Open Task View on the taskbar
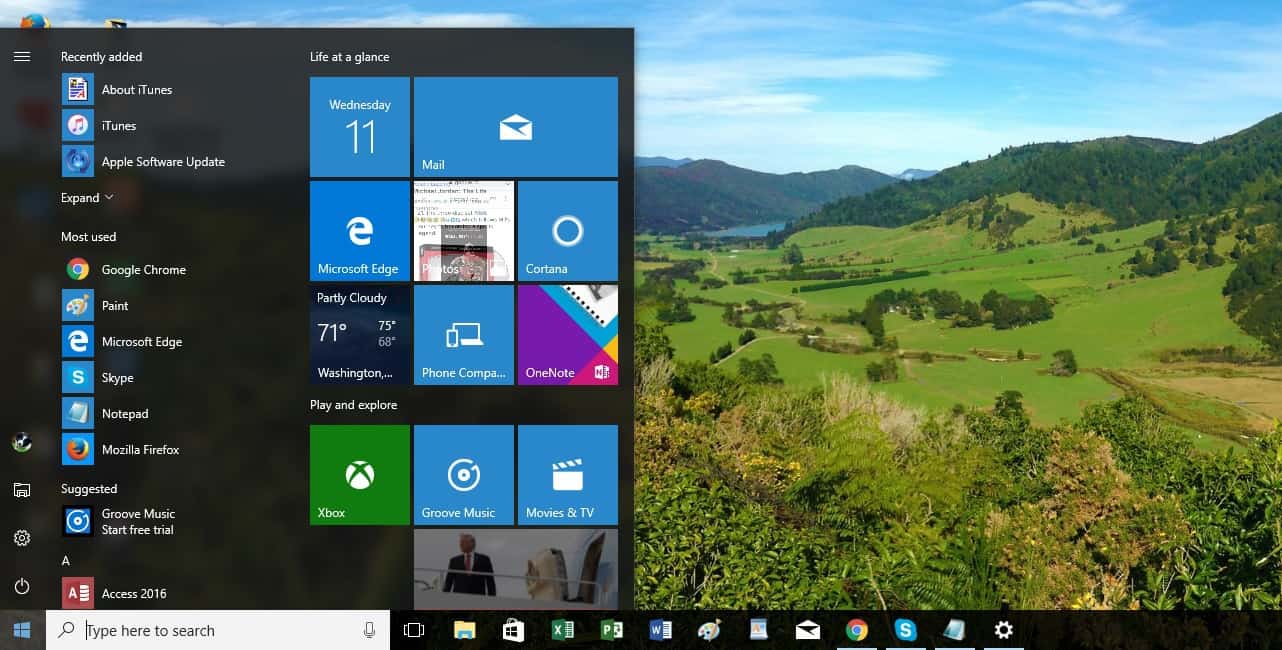Screen dimensions: 1282x650 414,630
